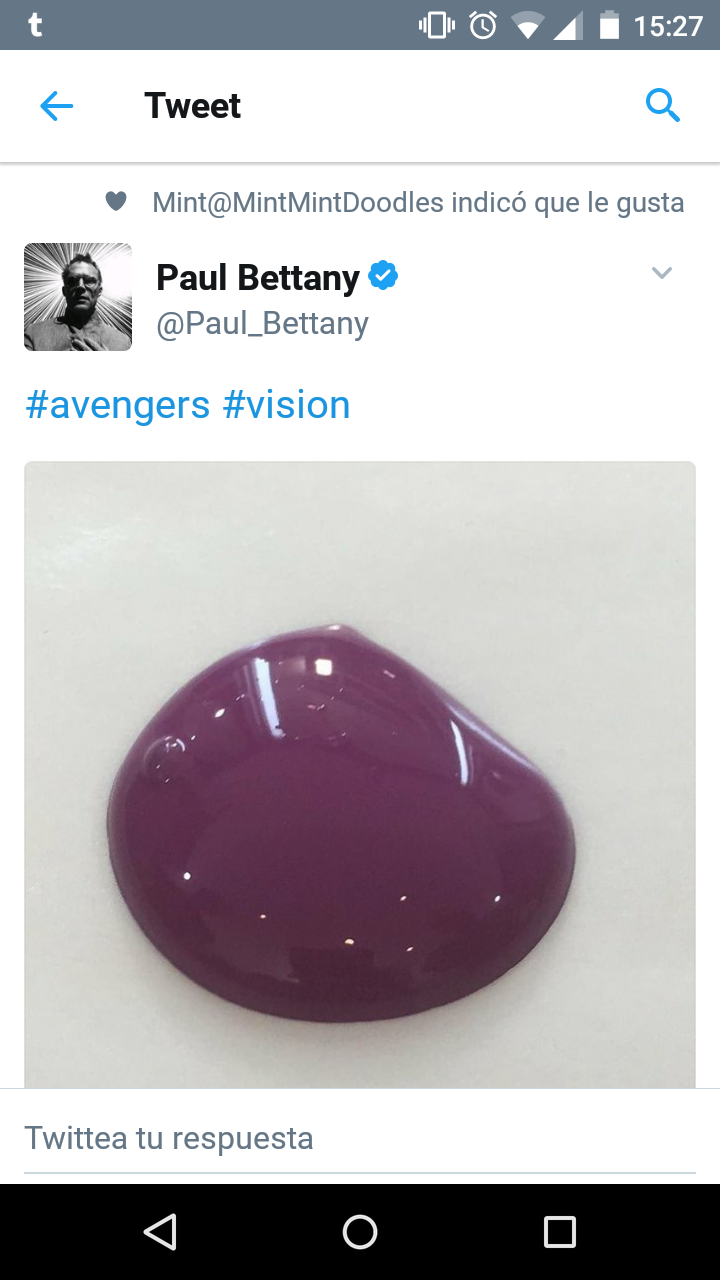View Paul Bettany's profile picture

point(78,297)
